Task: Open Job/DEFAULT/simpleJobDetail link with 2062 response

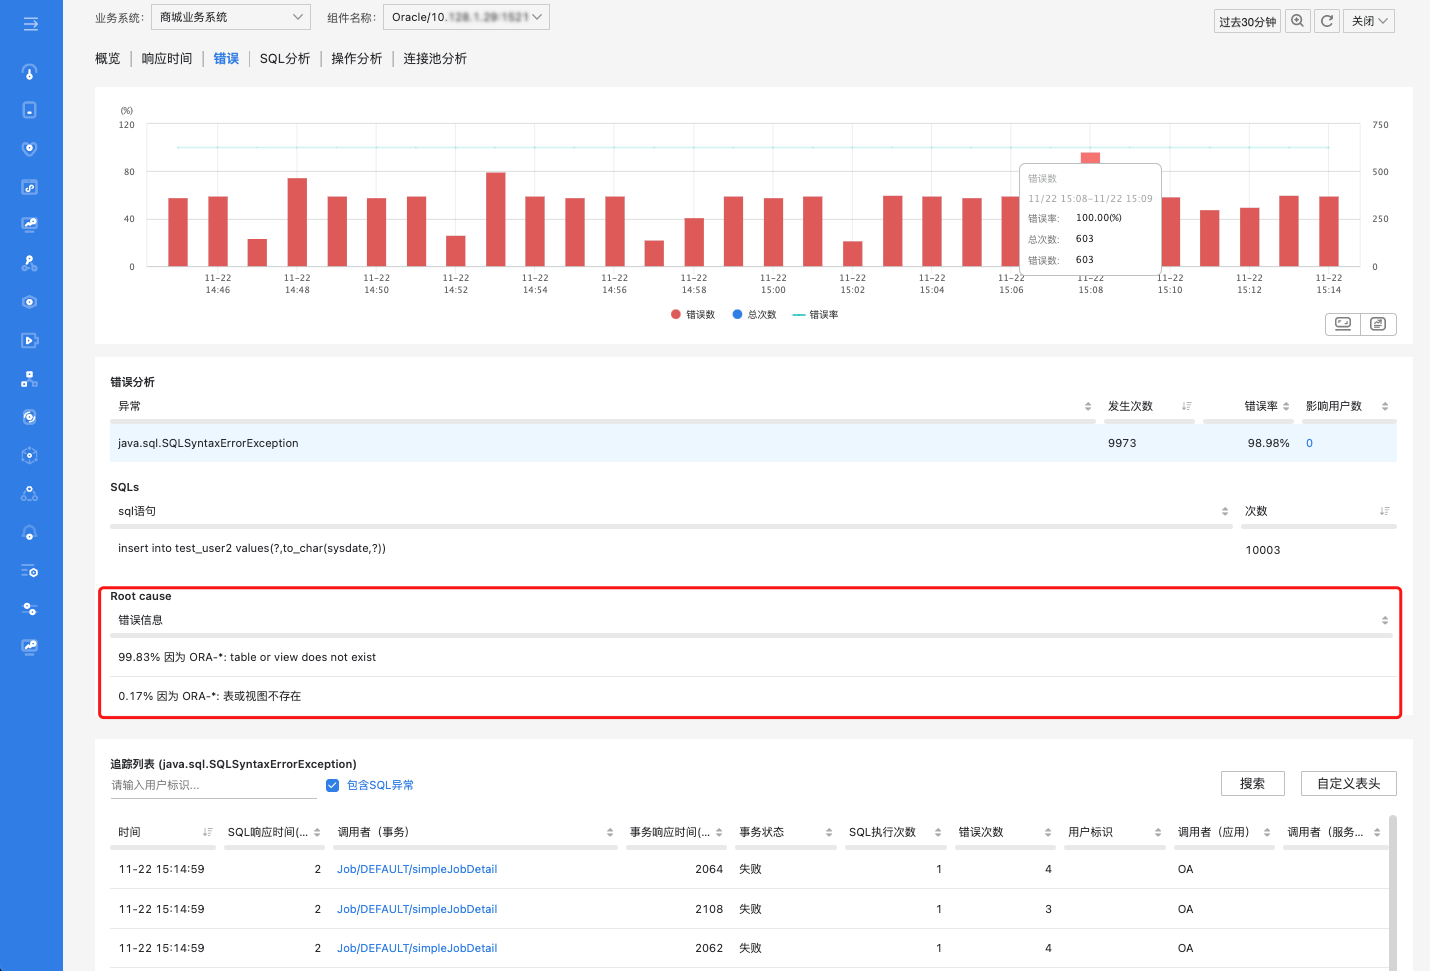Action: point(417,948)
